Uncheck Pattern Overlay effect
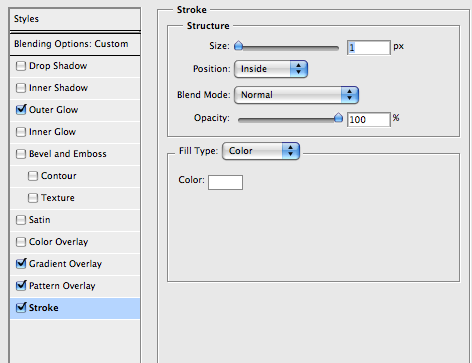Viewport: 472px width, 363px height. [21, 286]
